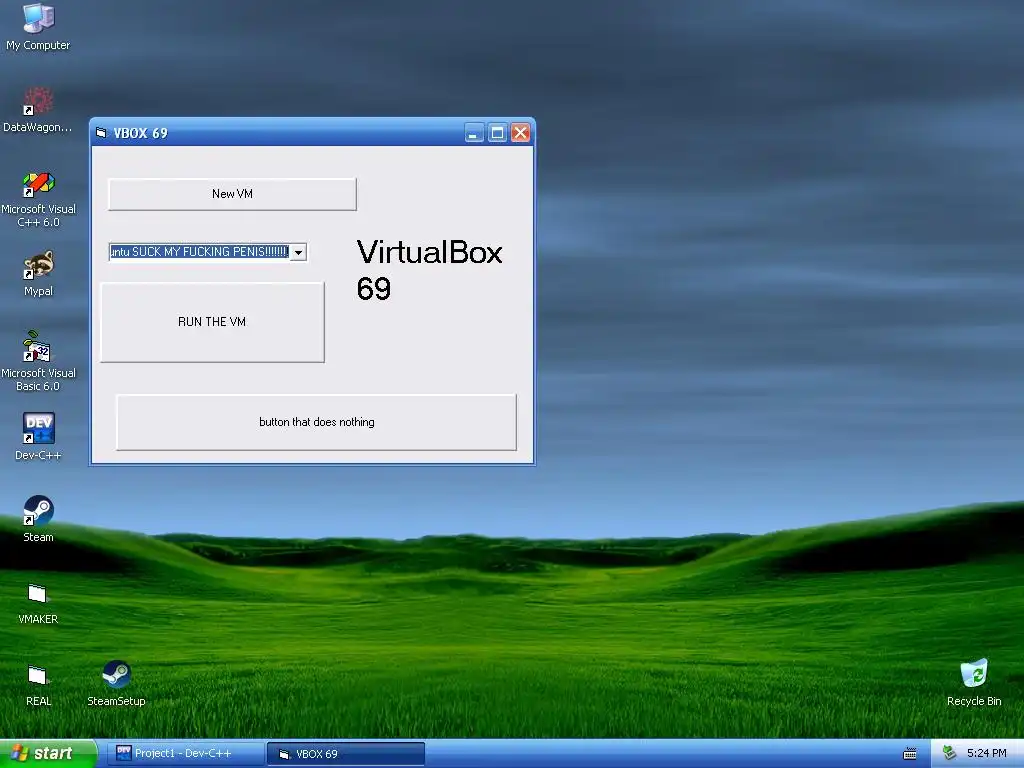Click the 5:24 PM taskbar clock
The height and width of the screenshot is (768, 1024).
(x=986, y=754)
